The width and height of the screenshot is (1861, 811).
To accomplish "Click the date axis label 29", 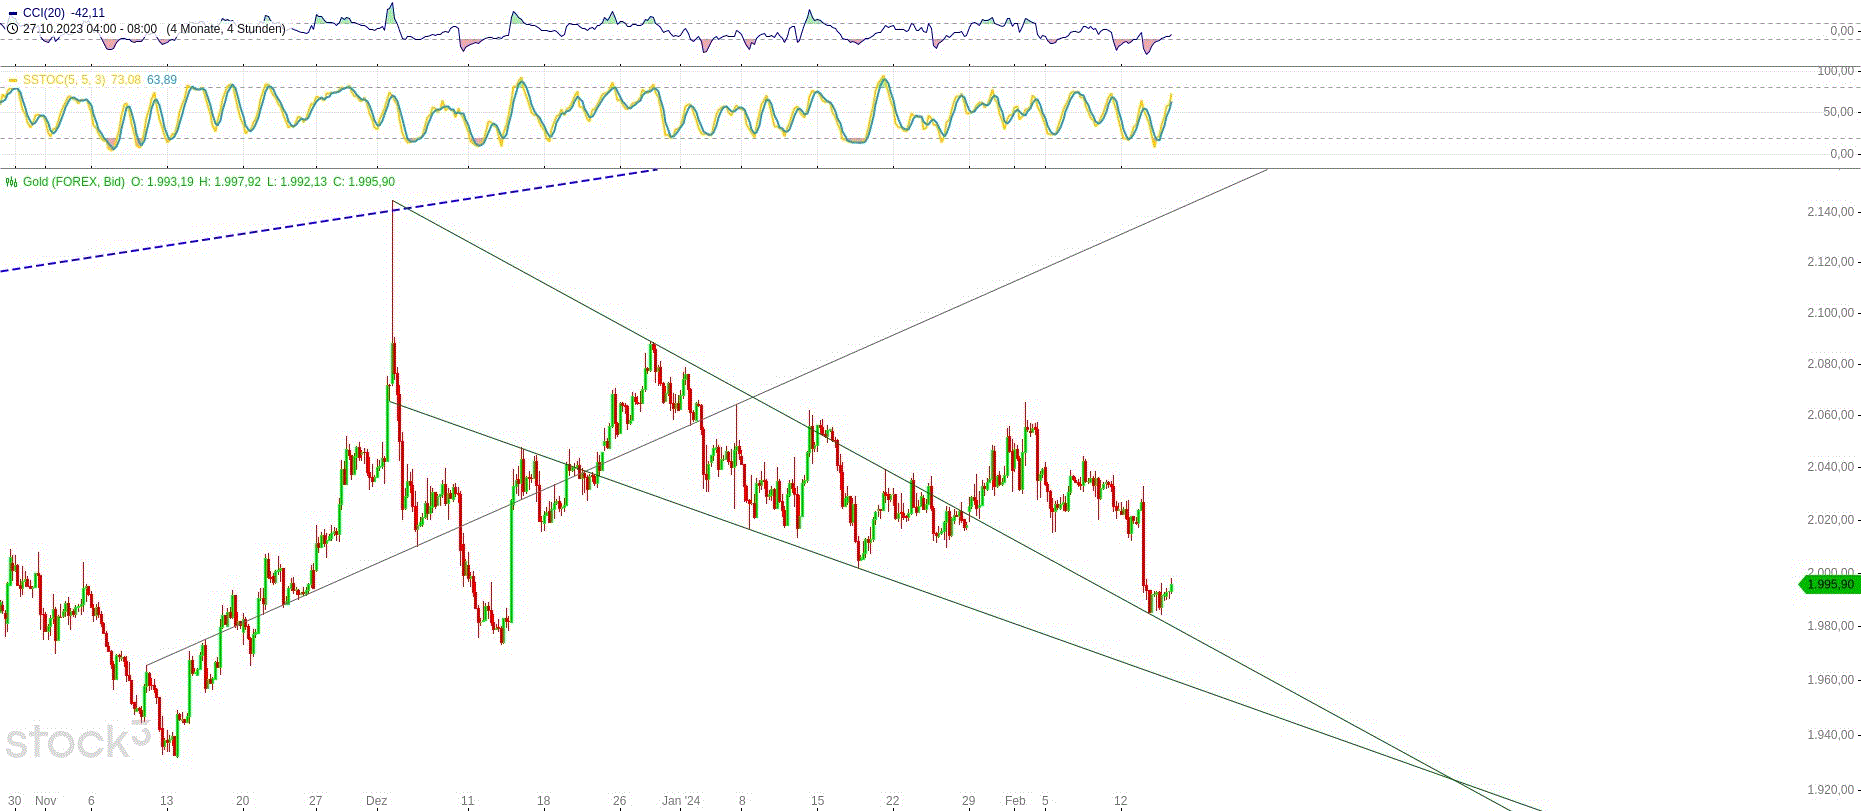I will pyautogui.click(x=968, y=801).
